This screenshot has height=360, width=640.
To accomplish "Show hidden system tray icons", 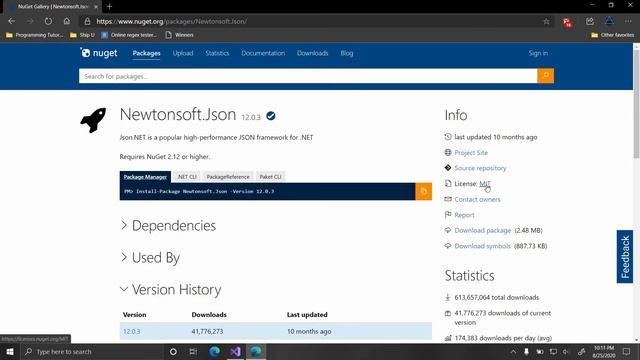I will click(x=513, y=351).
